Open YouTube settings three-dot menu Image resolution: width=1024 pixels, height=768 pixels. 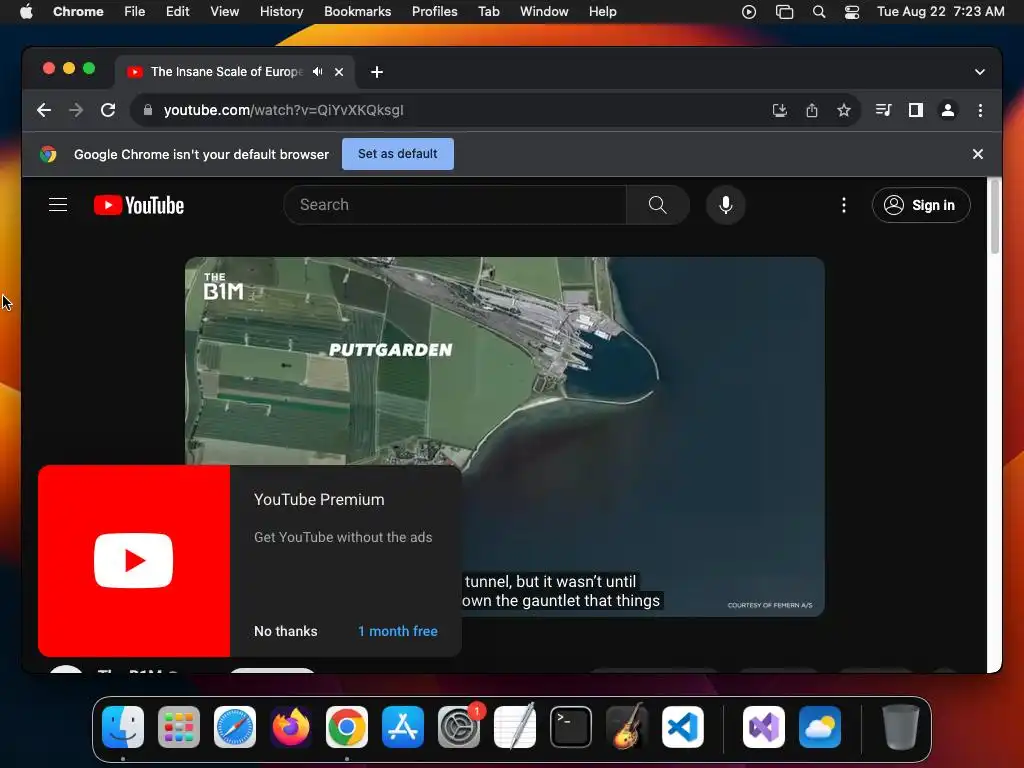pos(844,205)
